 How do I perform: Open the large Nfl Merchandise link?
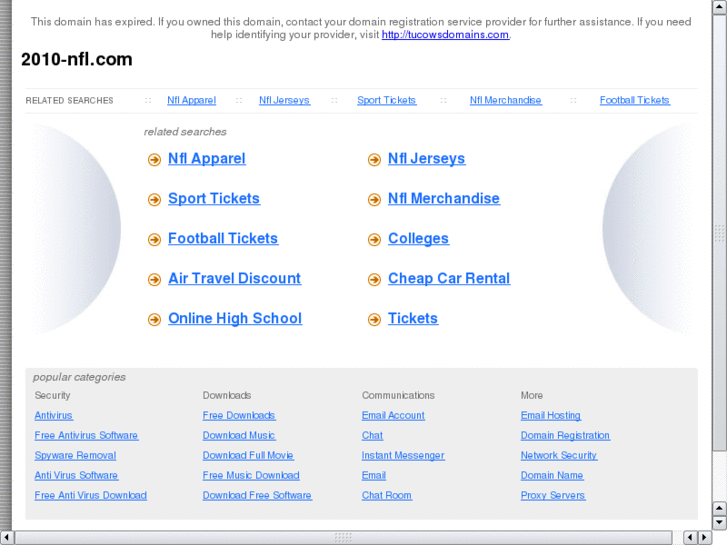444,199
